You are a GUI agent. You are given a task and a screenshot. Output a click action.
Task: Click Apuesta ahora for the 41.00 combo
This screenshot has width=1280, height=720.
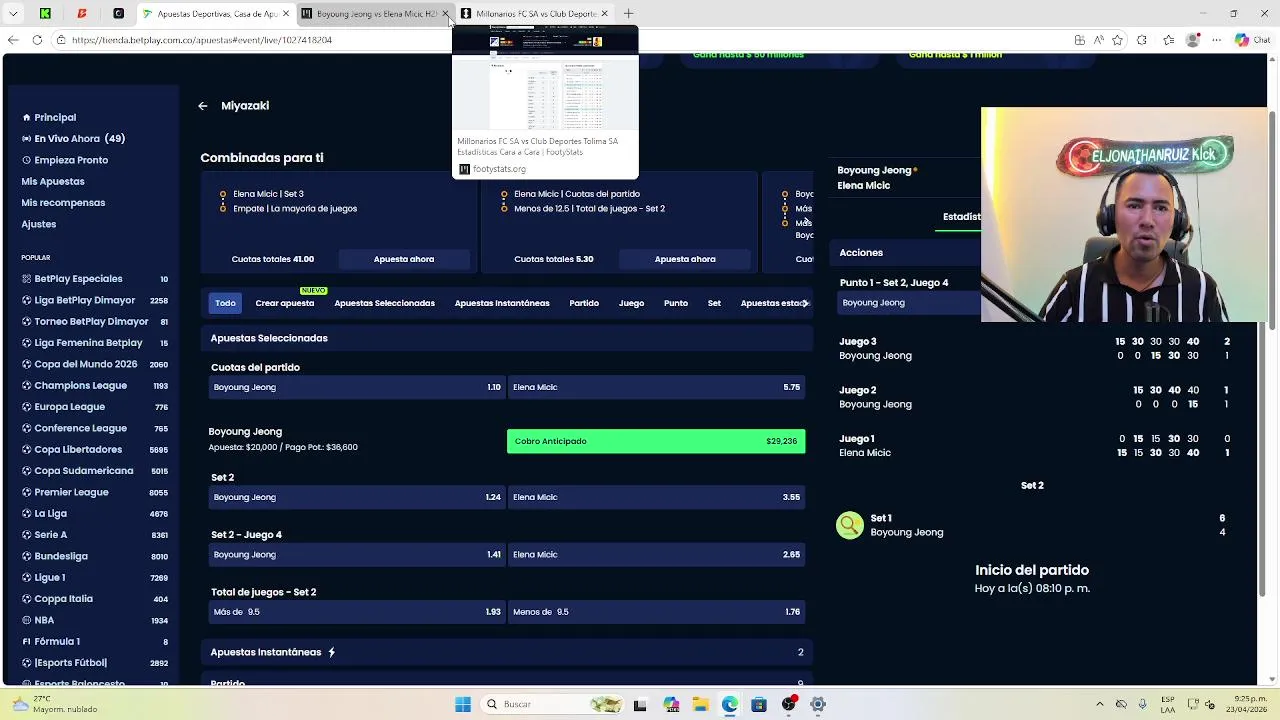404,259
